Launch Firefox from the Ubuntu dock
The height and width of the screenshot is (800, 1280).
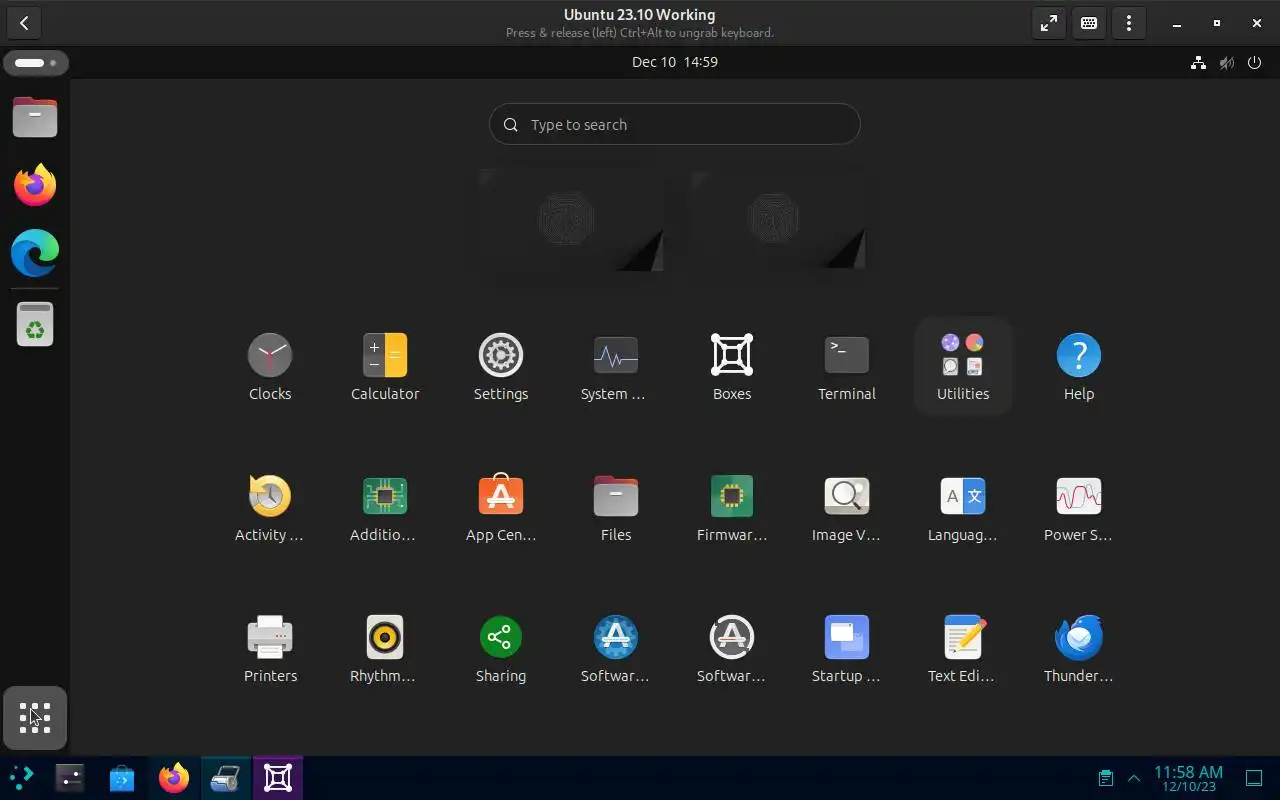(x=35, y=185)
